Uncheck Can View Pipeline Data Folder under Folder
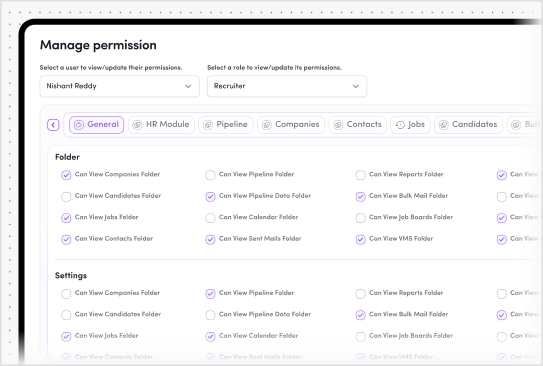543x366 pixels. click(210, 197)
